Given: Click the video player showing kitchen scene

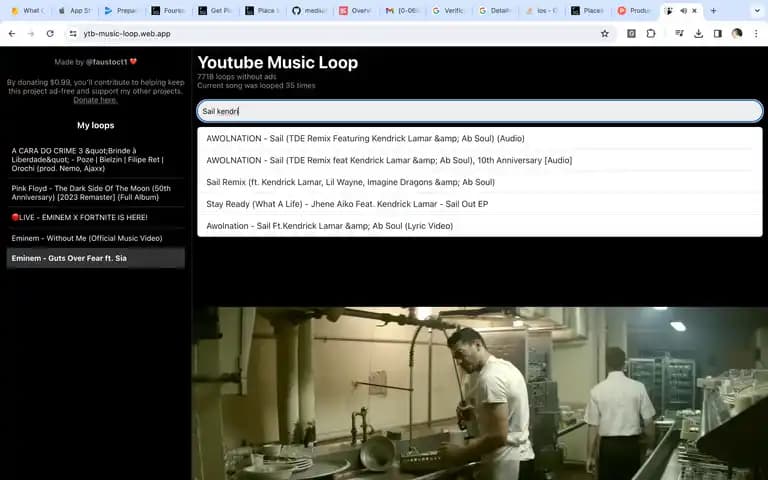Looking at the screenshot, I should [480, 393].
